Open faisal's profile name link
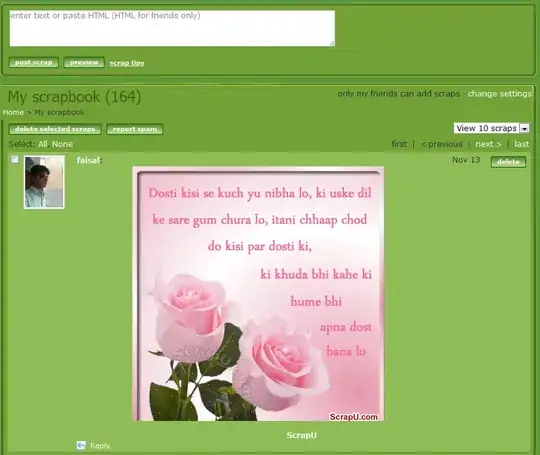Viewport: 540px width, 455px height. tap(89, 160)
